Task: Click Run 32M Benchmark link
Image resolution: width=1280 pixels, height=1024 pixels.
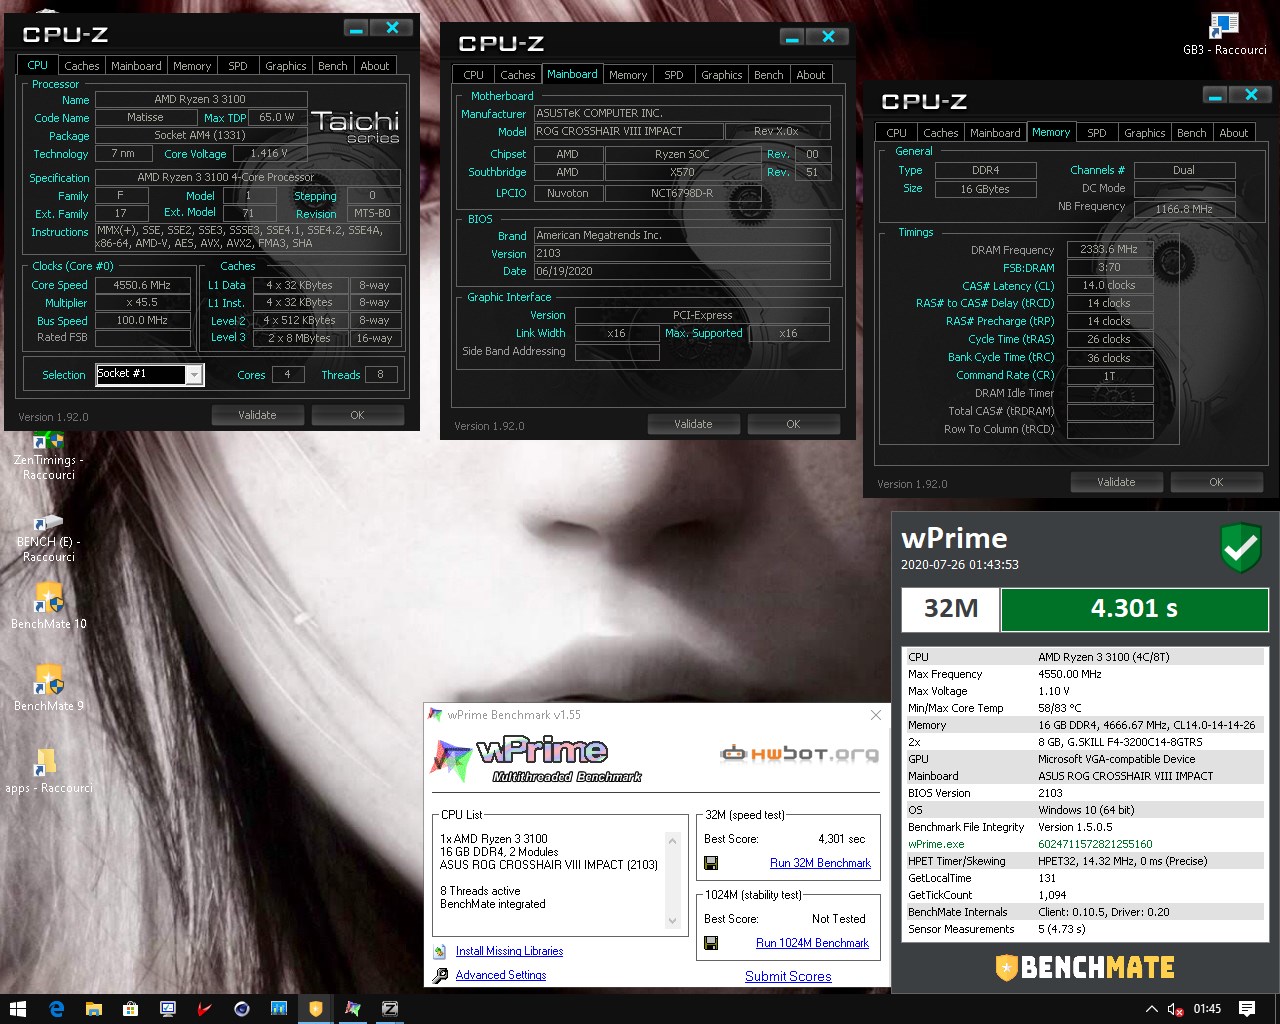Action: [820, 863]
